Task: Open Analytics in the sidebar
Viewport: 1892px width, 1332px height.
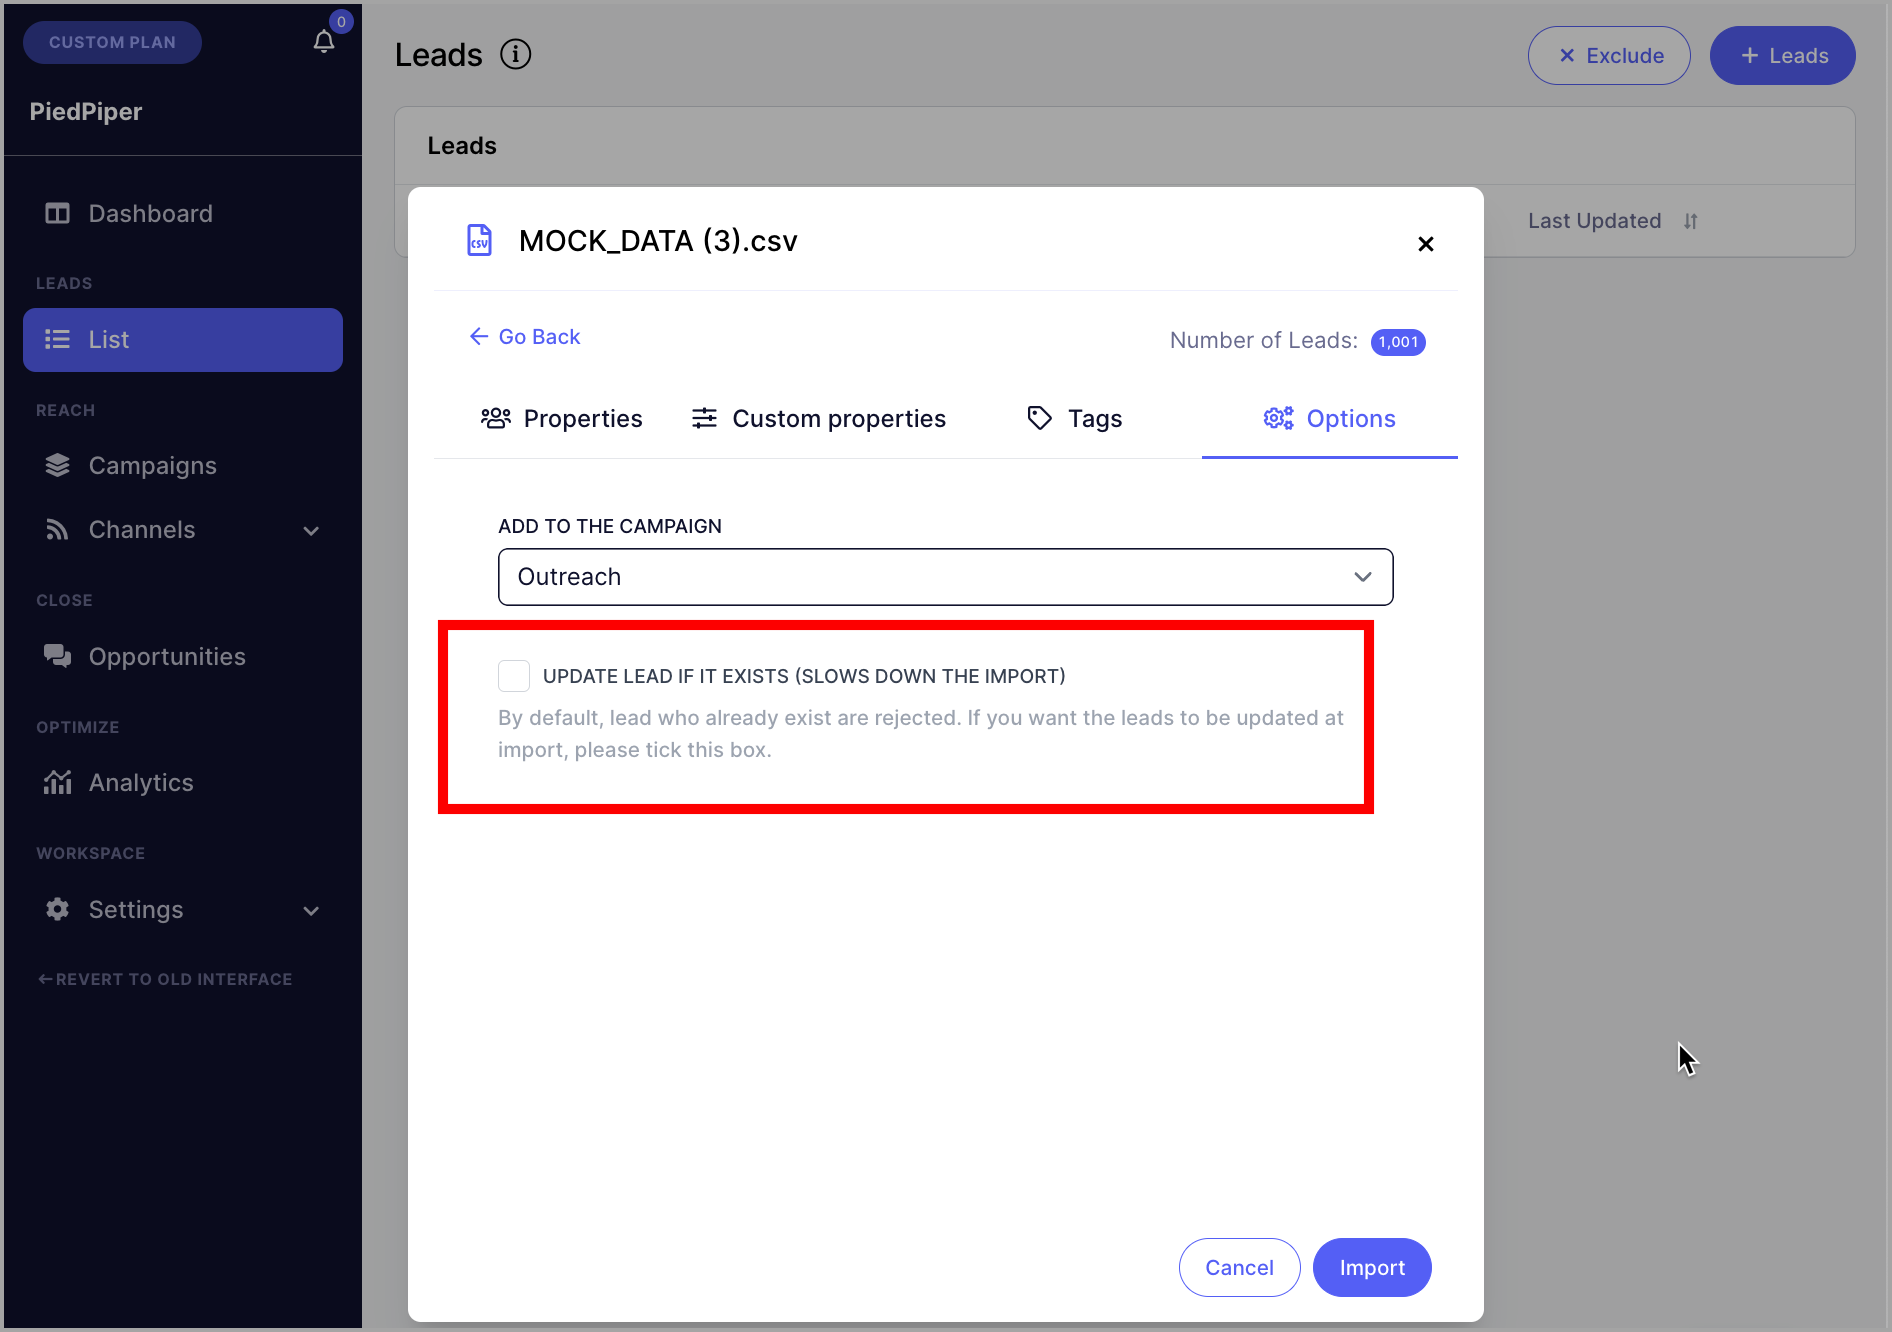Action: 183,782
